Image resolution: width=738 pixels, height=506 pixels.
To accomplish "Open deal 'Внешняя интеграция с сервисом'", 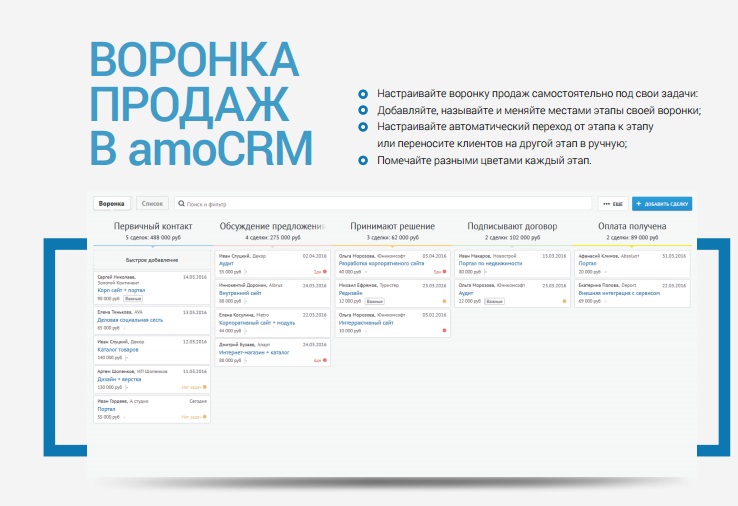I will tap(619, 293).
